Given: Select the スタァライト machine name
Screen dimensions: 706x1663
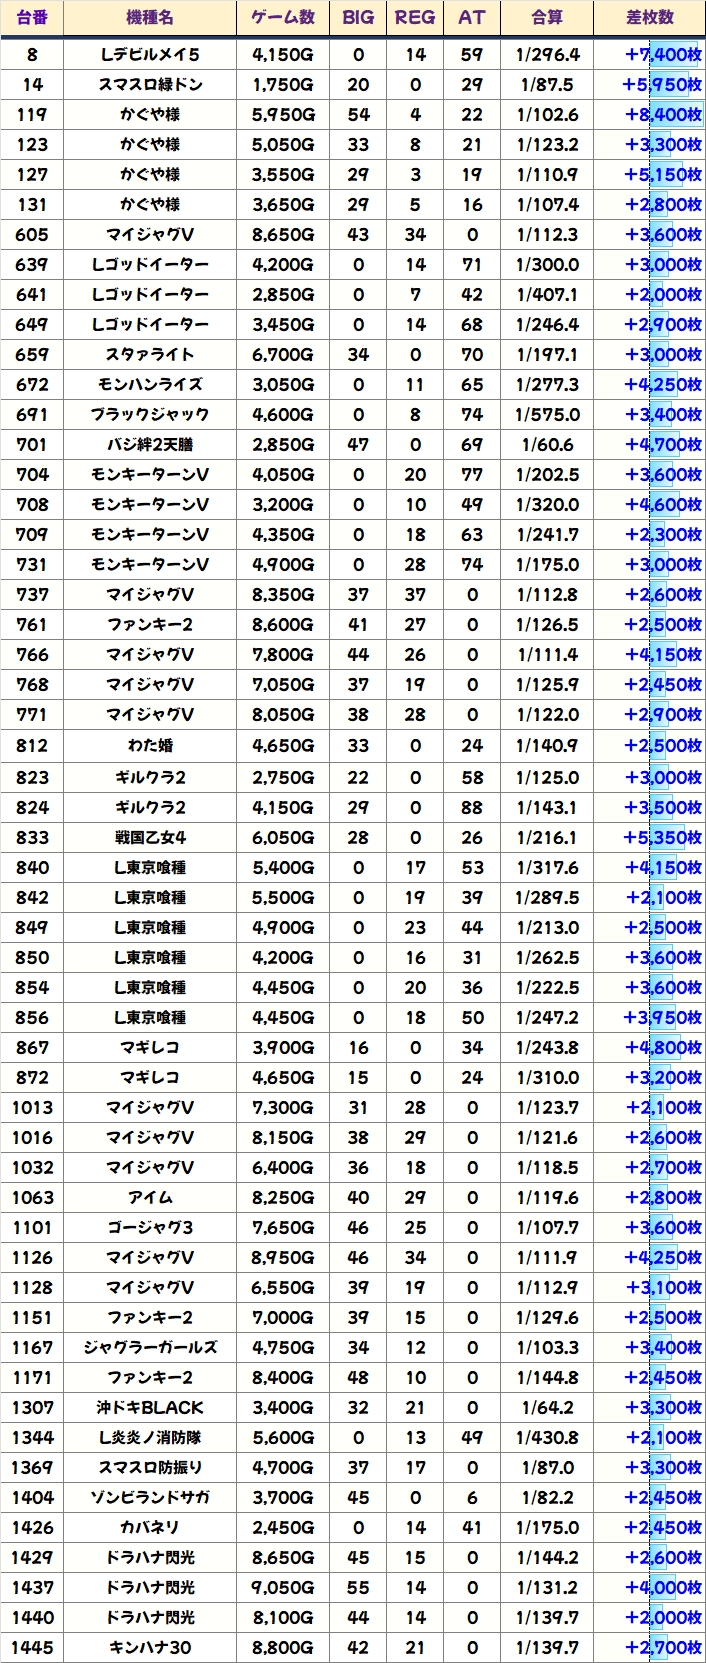Looking at the screenshot, I should point(150,354).
